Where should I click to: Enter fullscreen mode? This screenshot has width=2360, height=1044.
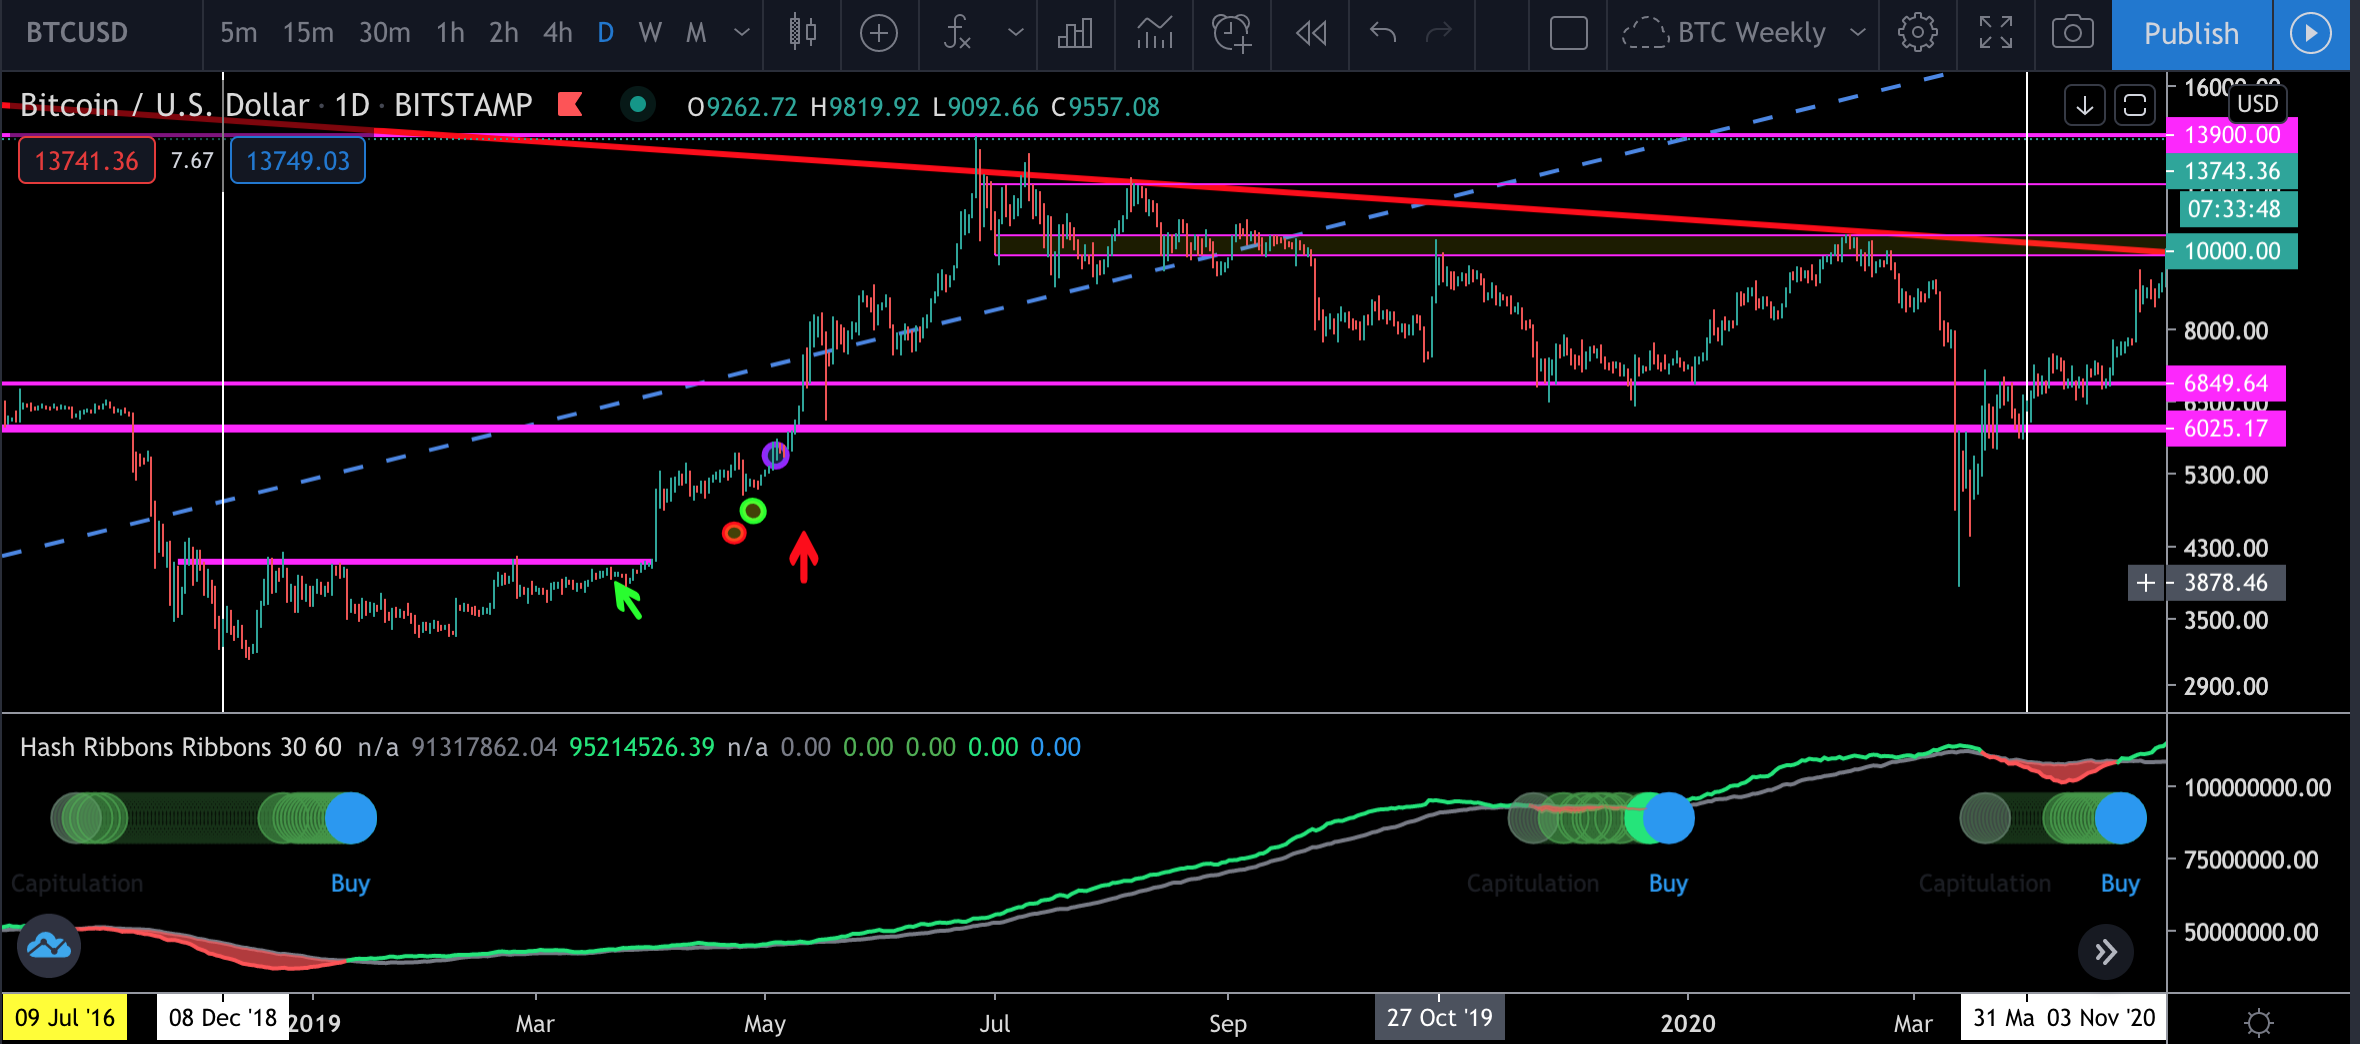coord(1995,33)
